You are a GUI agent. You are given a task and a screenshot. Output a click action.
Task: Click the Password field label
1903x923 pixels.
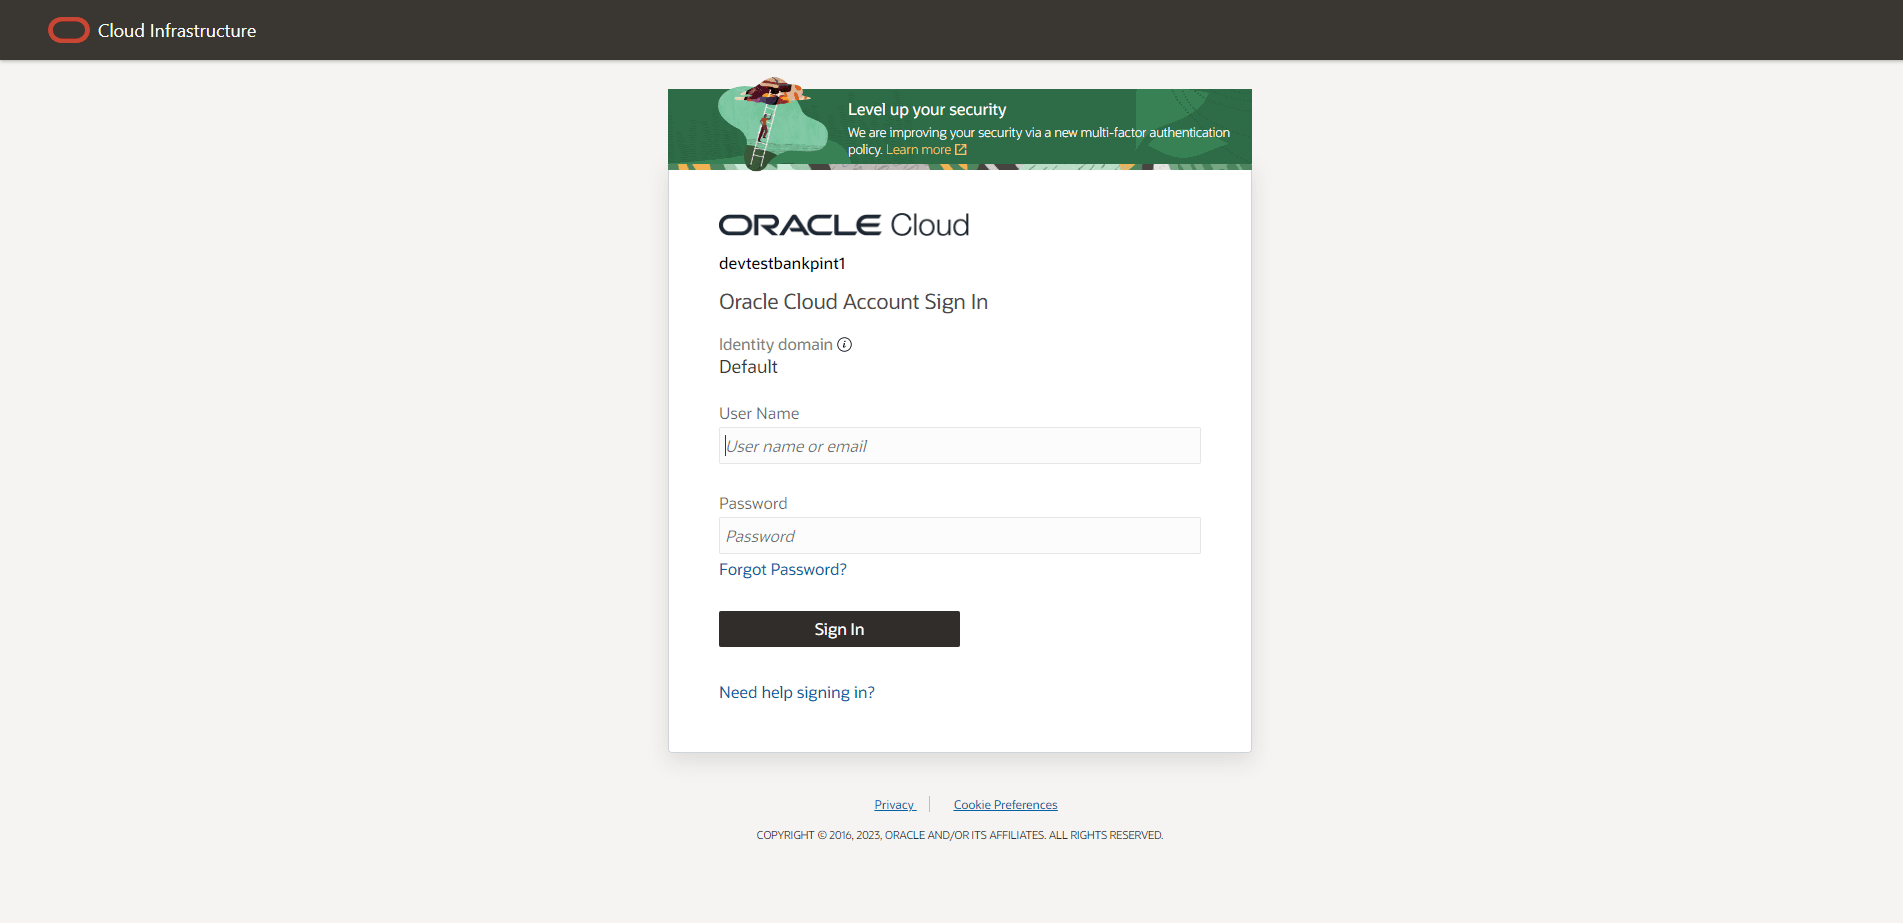[753, 504]
